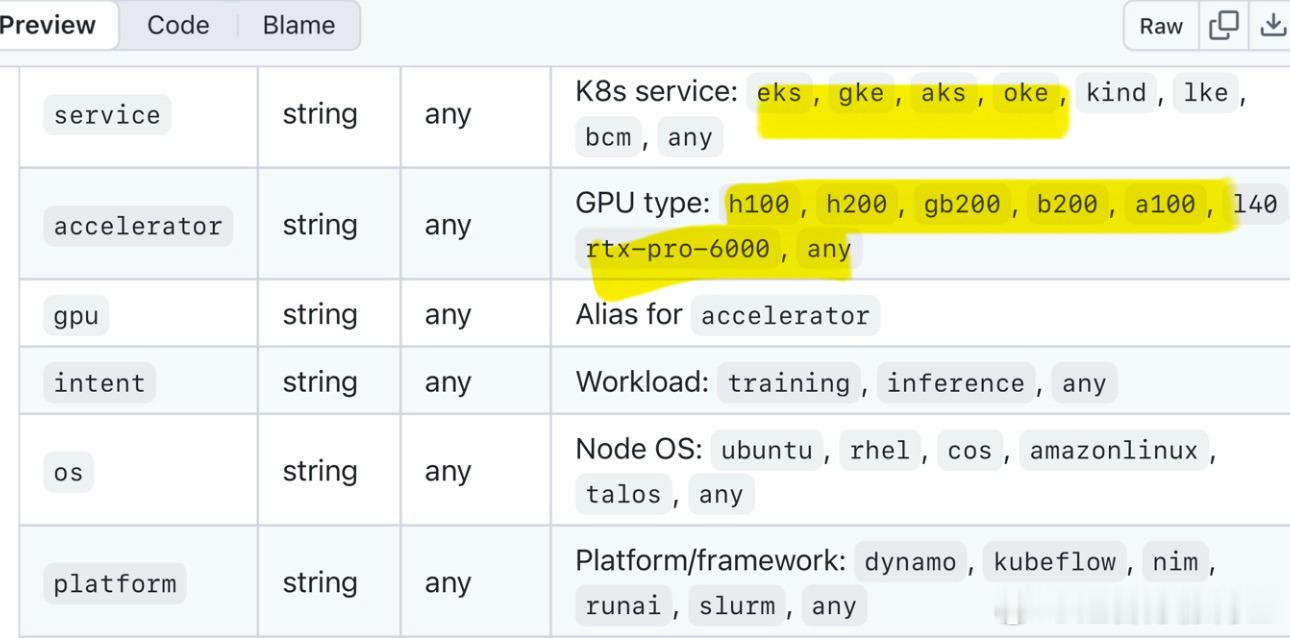Click the os parameter name
Screen dimensions: 1290x638
tap(68, 472)
